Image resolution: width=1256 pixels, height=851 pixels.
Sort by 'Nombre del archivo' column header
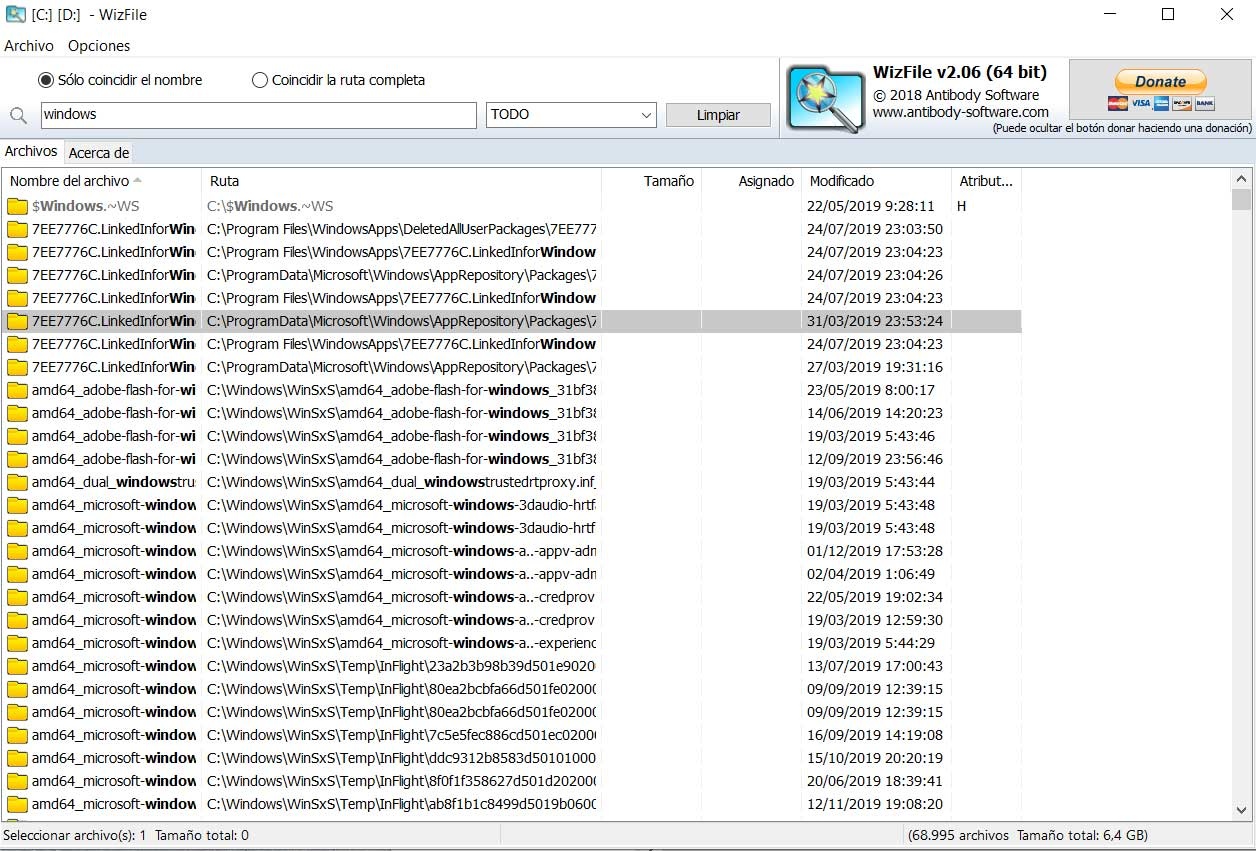click(102, 181)
